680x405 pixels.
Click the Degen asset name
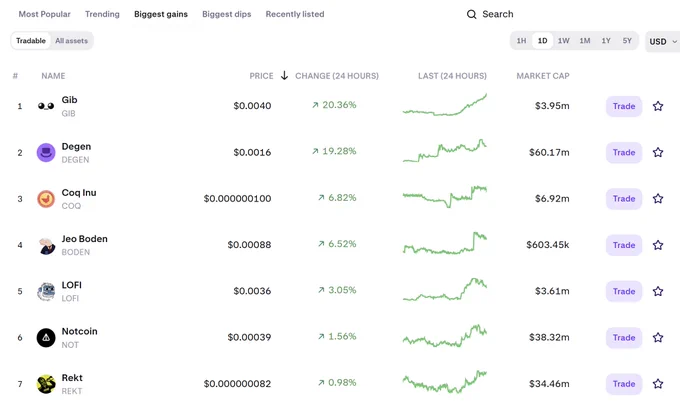pos(76,147)
